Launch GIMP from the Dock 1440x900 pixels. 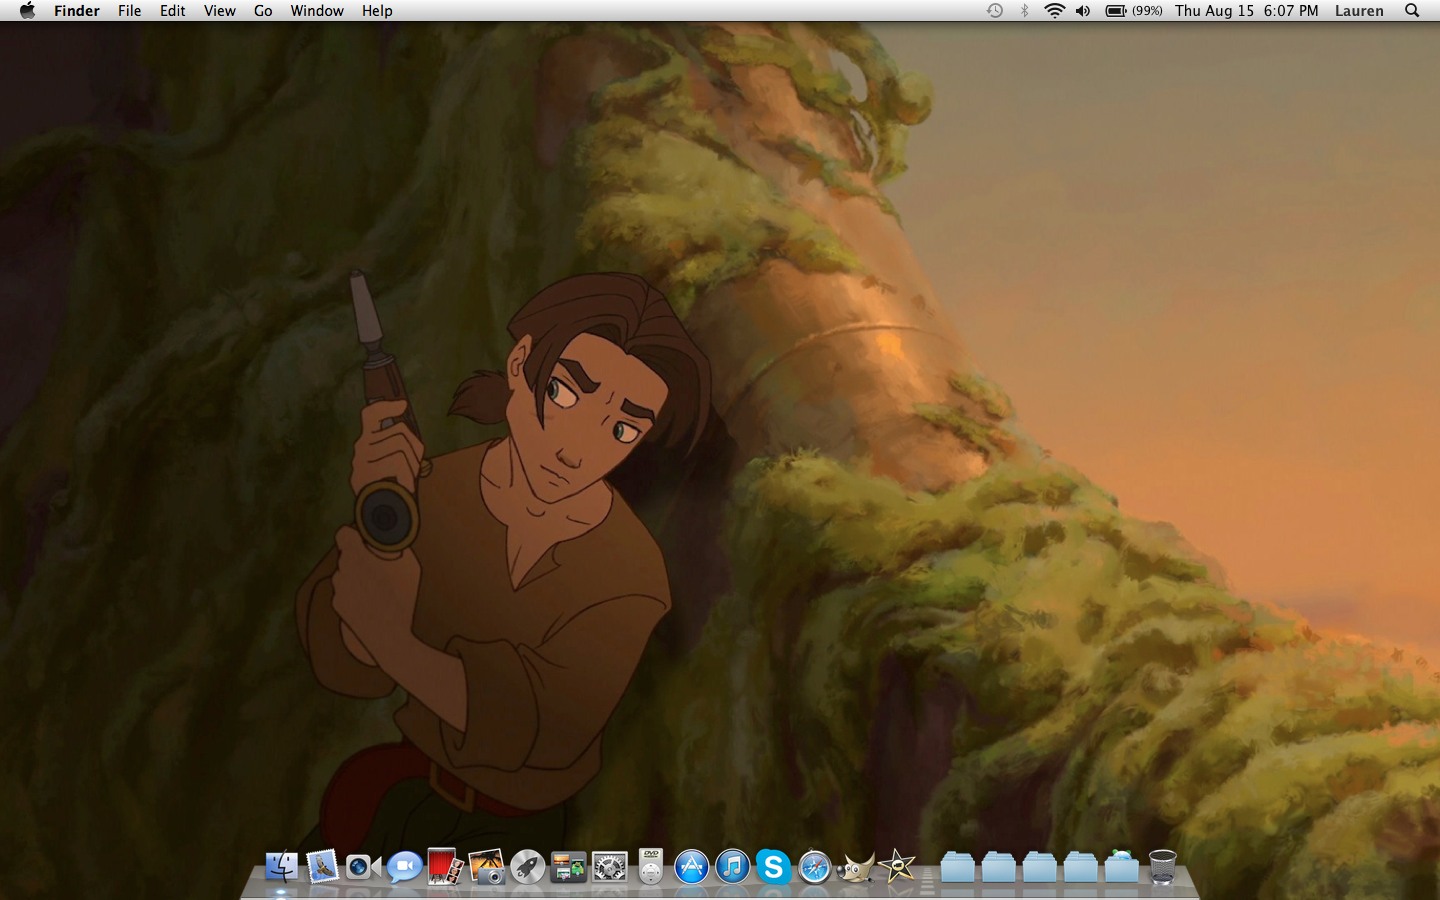click(855, 866)
